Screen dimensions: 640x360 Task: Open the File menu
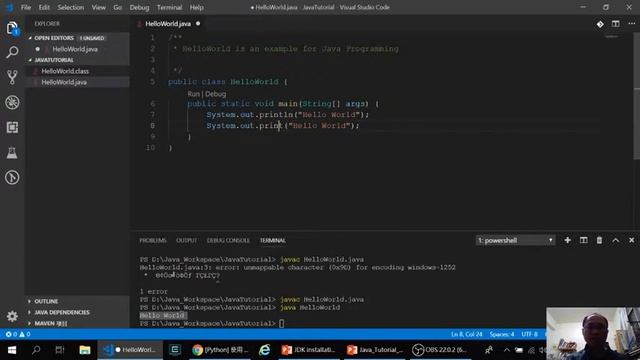tap(26, 7)
